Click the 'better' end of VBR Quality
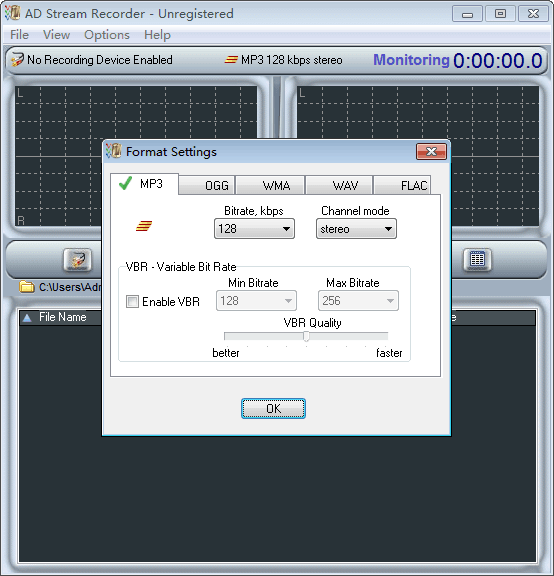Image resolution: width=554 pixels, height=576 pixels. pos(226,353)
